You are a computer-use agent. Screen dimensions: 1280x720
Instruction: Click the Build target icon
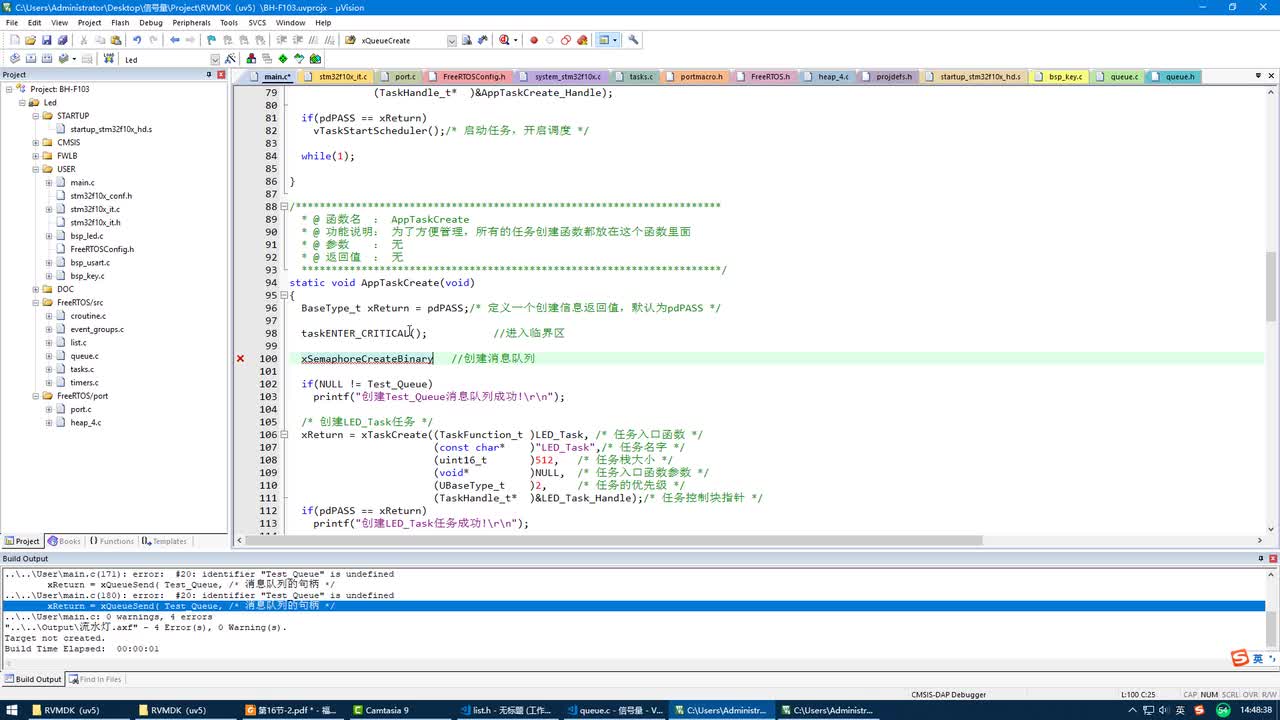pyautogui.click(x=31, y=59)
